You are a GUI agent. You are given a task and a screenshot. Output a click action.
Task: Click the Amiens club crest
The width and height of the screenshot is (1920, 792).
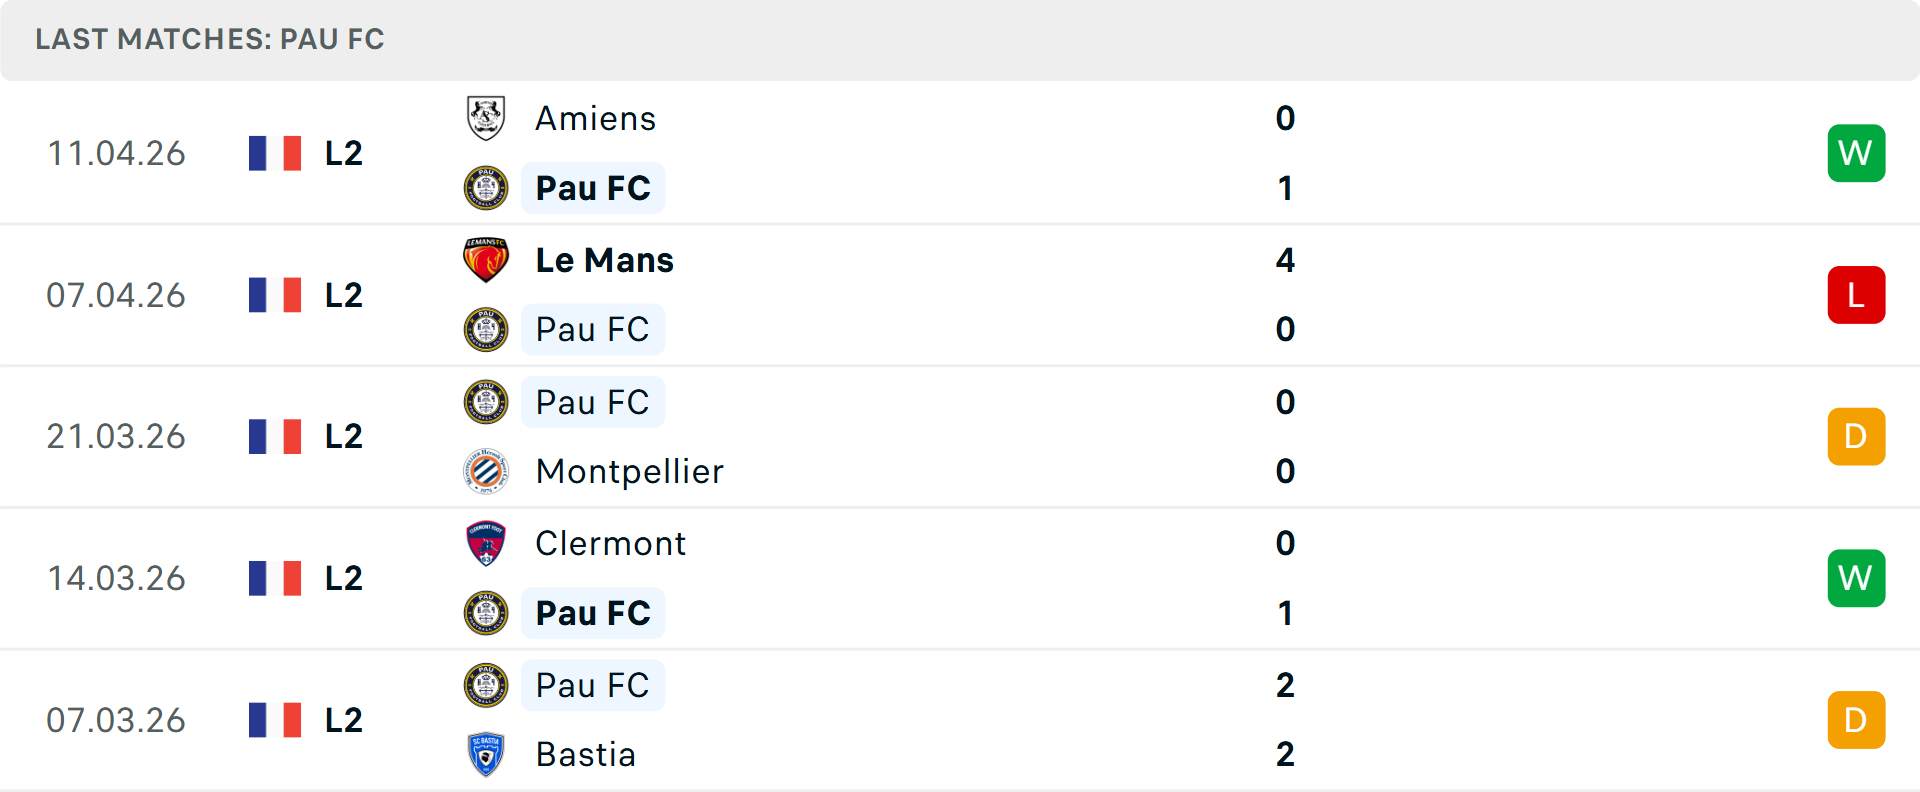[486, 118]
